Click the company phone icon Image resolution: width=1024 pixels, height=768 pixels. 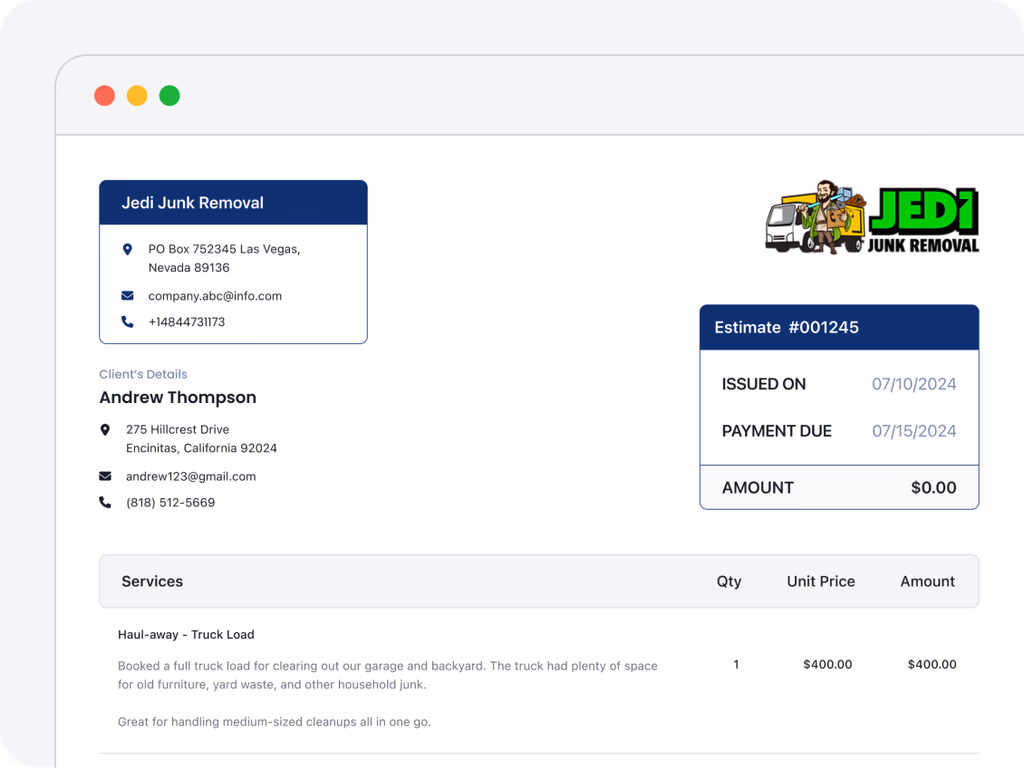point(127,322)
